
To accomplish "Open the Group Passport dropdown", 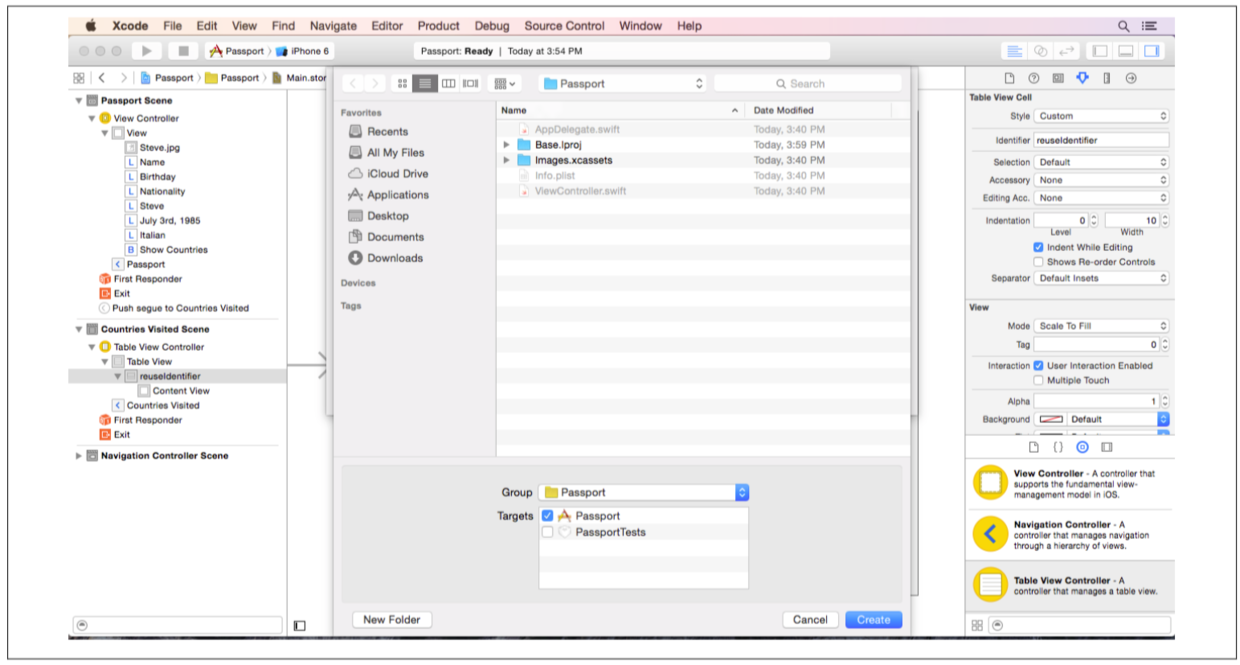I will (643, 492).
